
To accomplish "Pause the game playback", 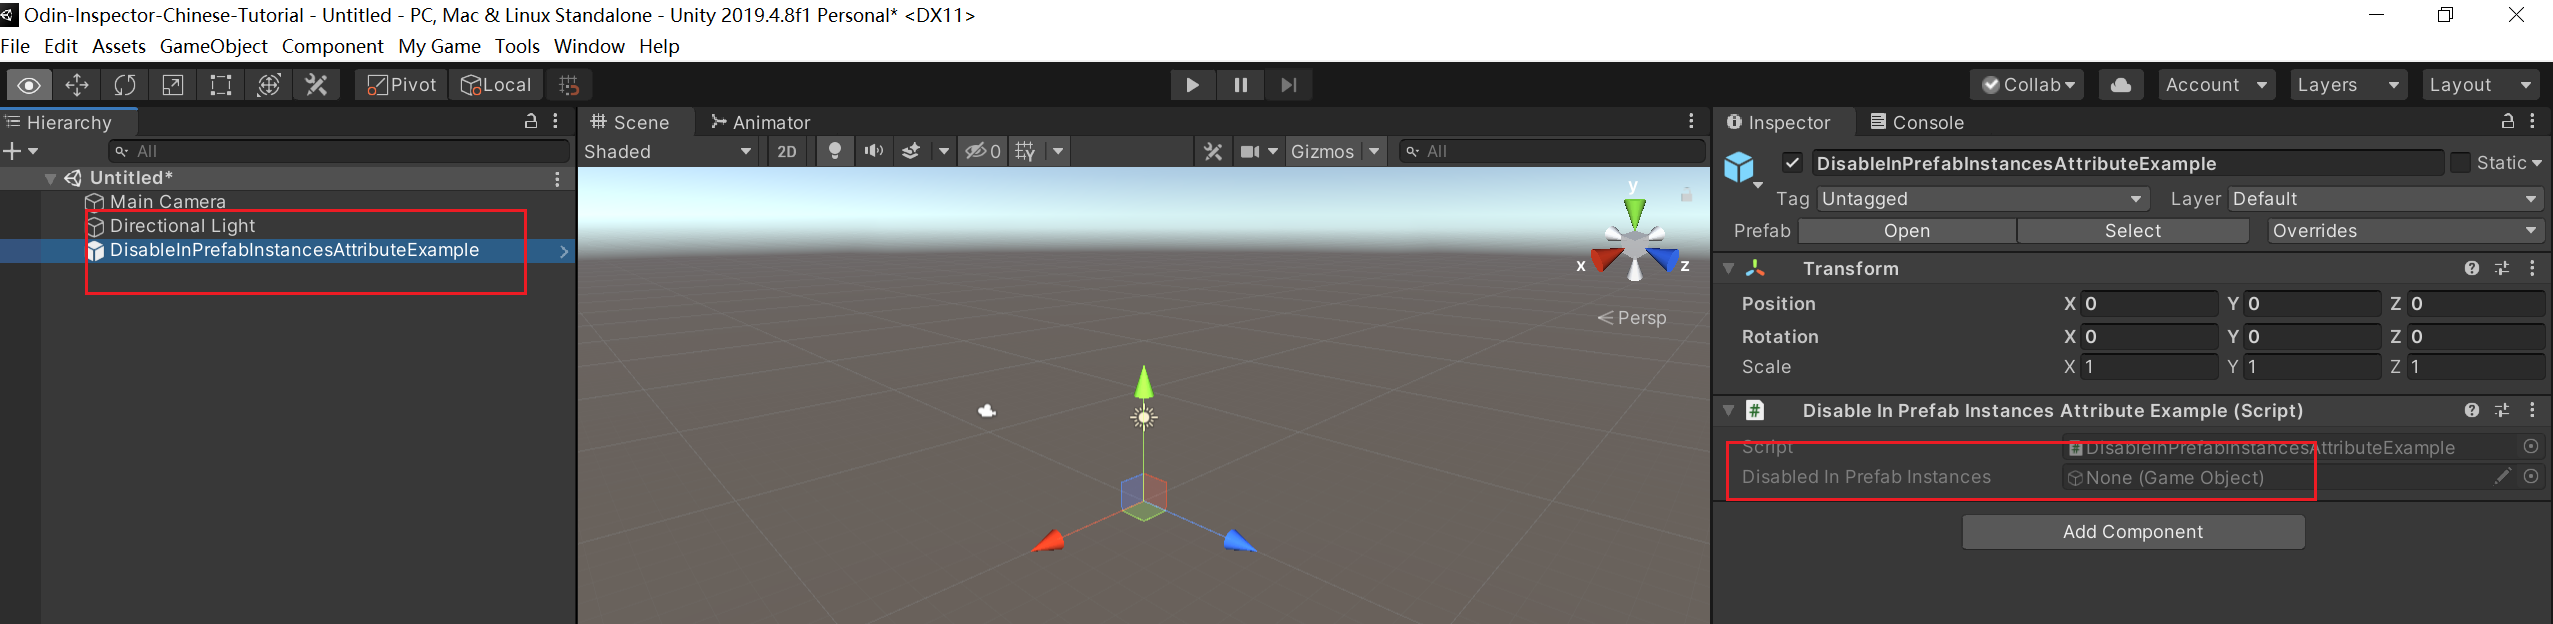I will click(x=1240, y=85).
